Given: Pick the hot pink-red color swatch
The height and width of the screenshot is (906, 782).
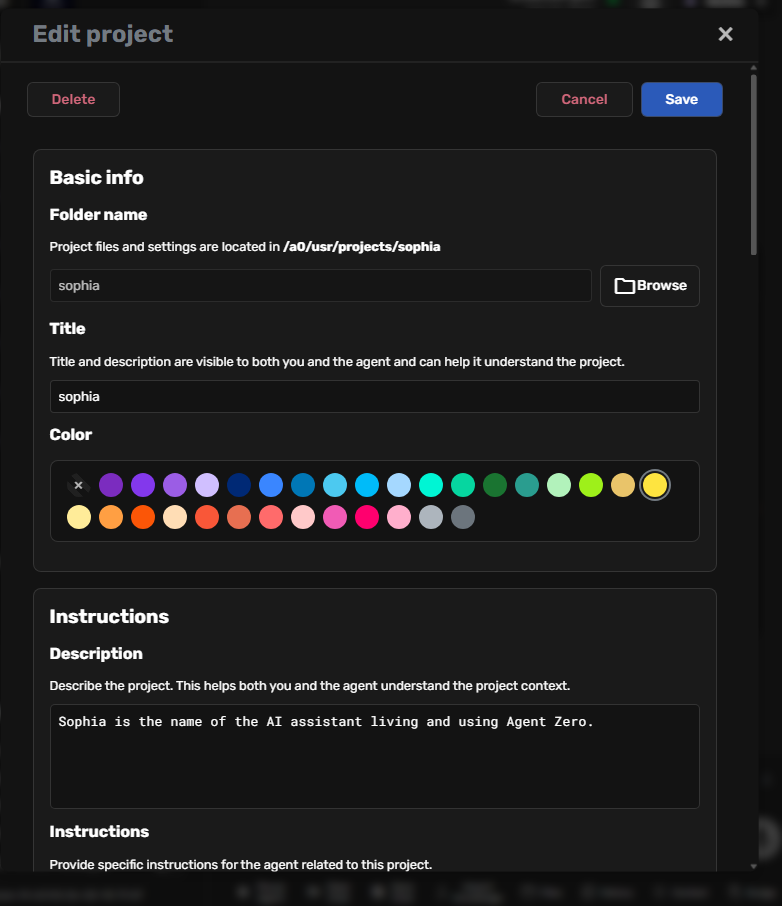Looking at the screenshot, I should [x=366, y=518].
